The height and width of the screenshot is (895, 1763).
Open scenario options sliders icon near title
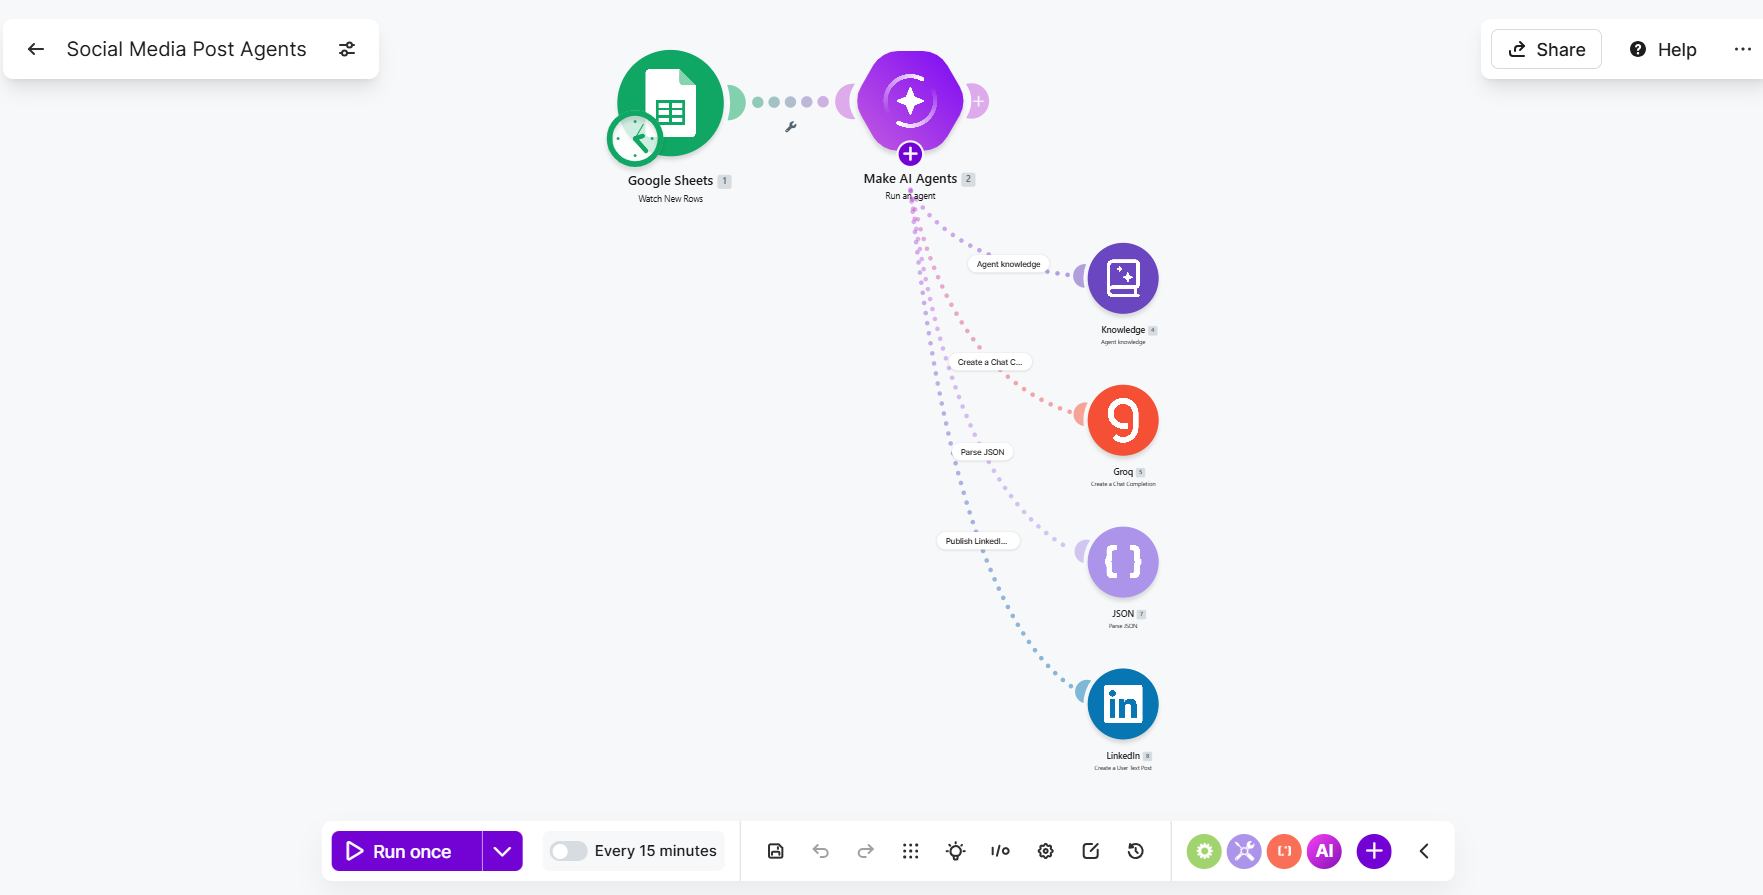coord(347,49)
